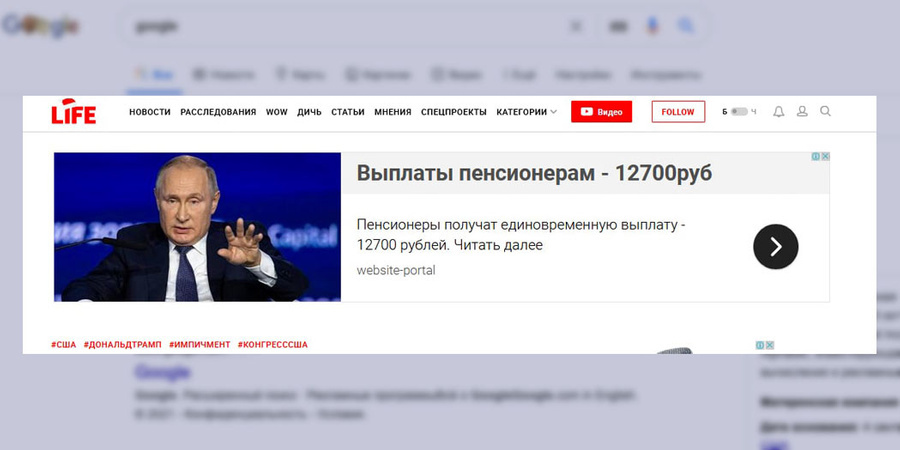Click the site search magnifier icon
Screen dimensions: 900x450
pyautogui.click(x=825, y=112)
